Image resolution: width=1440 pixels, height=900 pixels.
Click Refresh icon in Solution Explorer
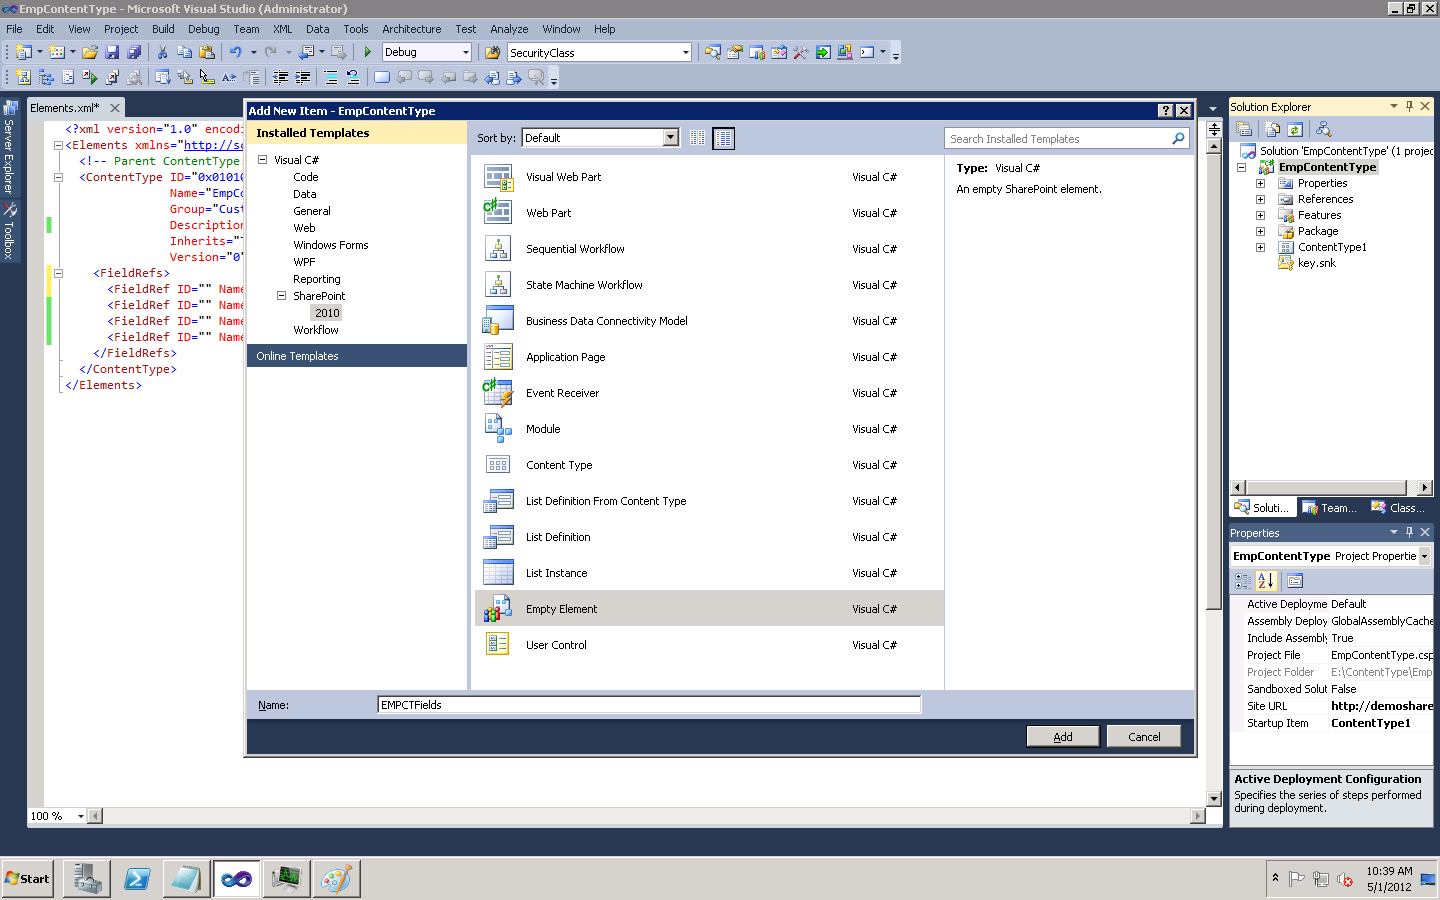tap(1295, 129)
